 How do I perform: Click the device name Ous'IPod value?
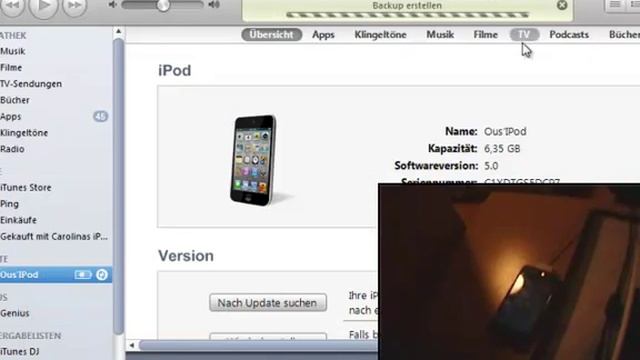[505, 131]
